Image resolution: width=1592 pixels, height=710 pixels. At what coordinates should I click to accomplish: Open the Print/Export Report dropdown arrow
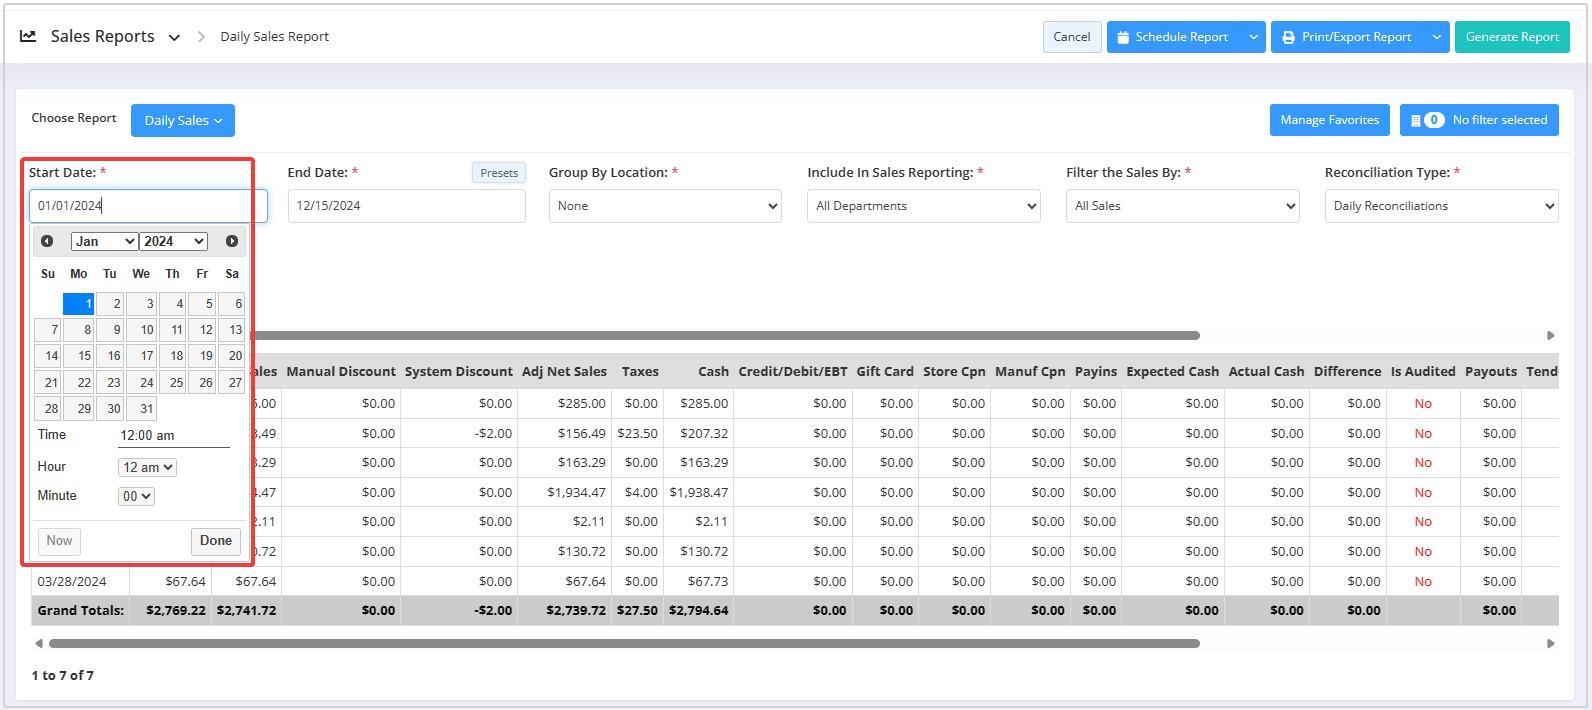coord(1436,37)
